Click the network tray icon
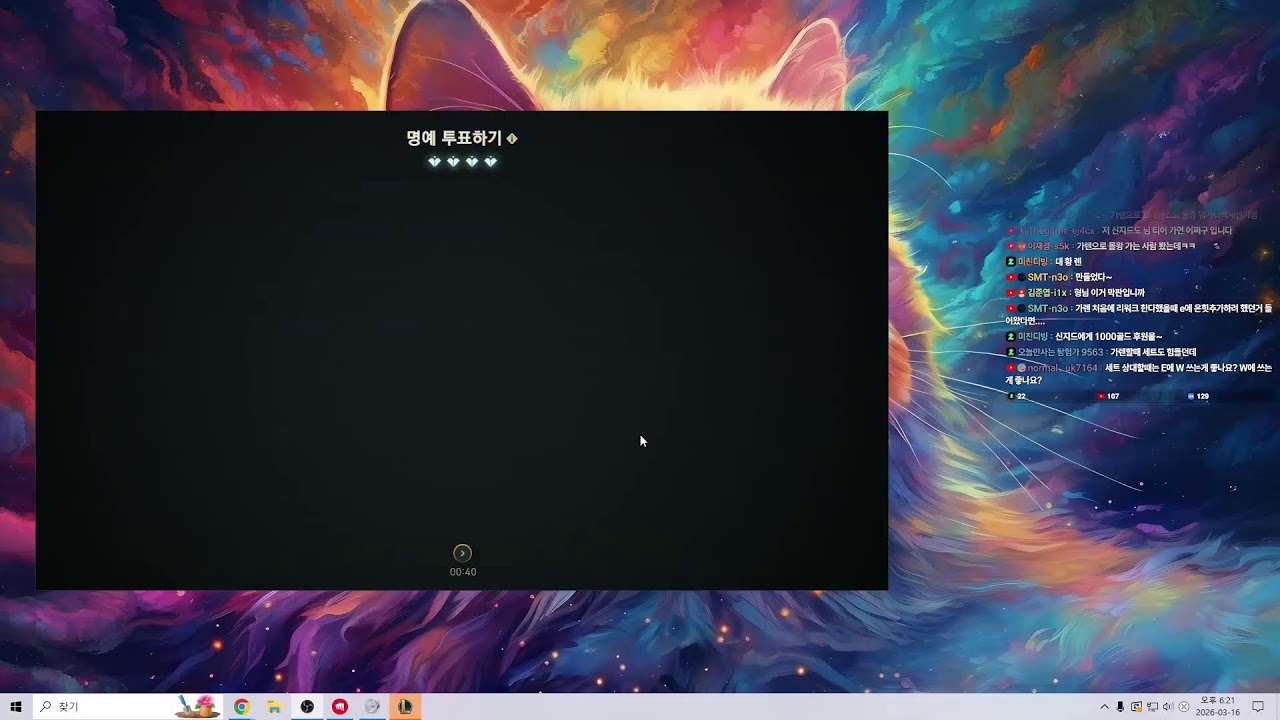 coord(1152,707)
